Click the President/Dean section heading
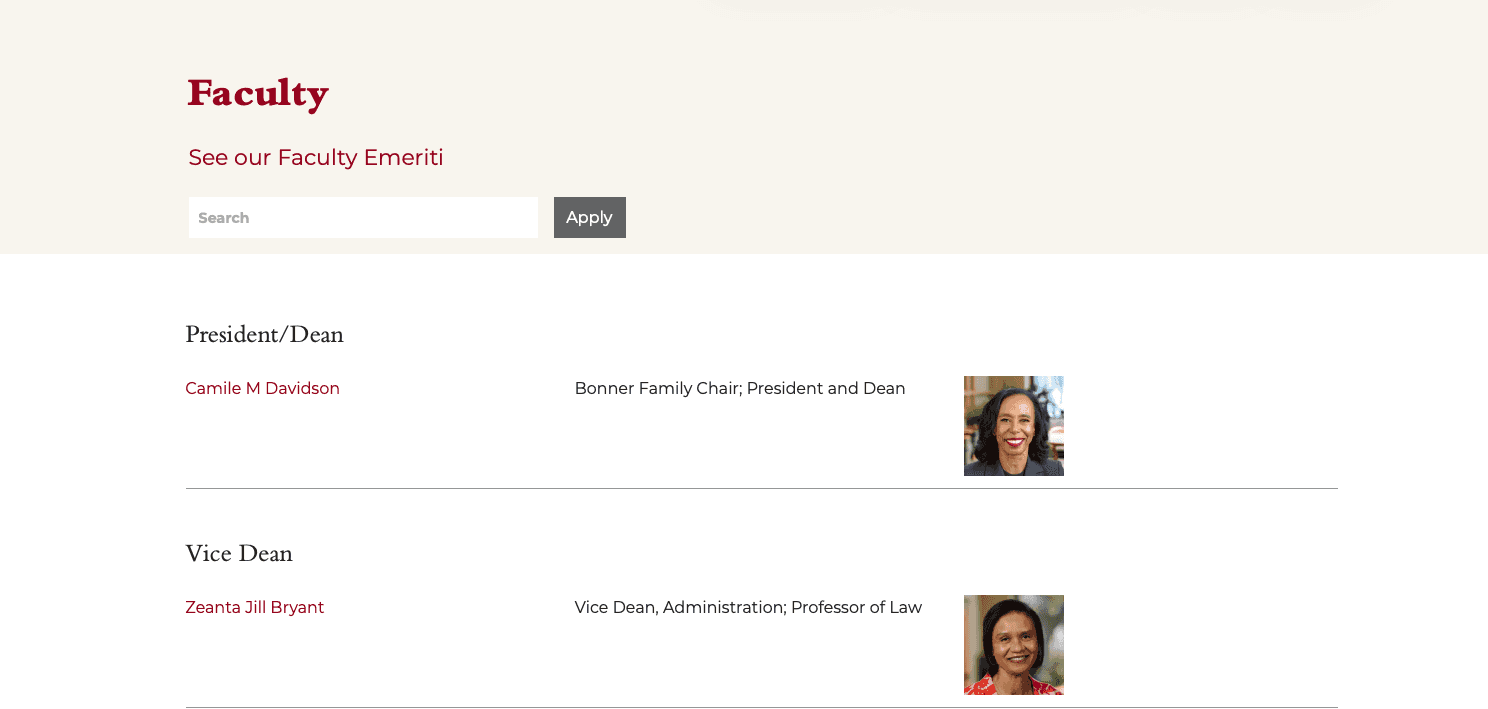The image size is (1488, 709). 264,335
